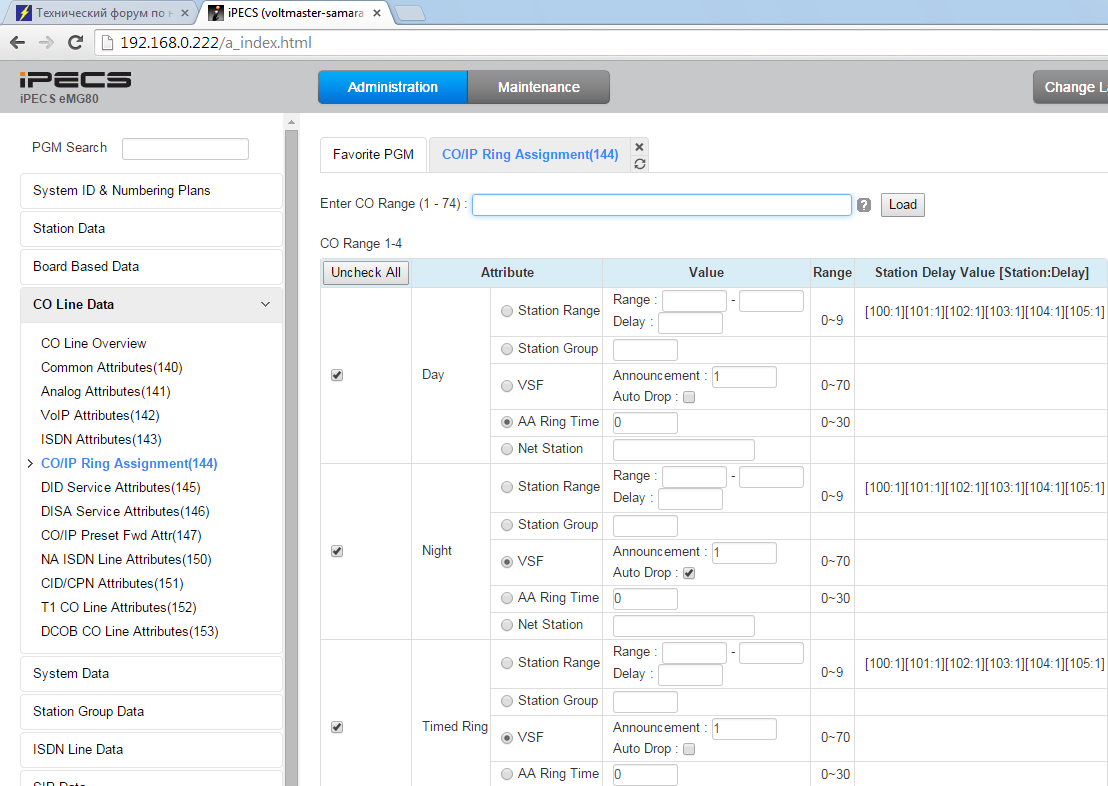Expand the System Data section

click(151, 674)
